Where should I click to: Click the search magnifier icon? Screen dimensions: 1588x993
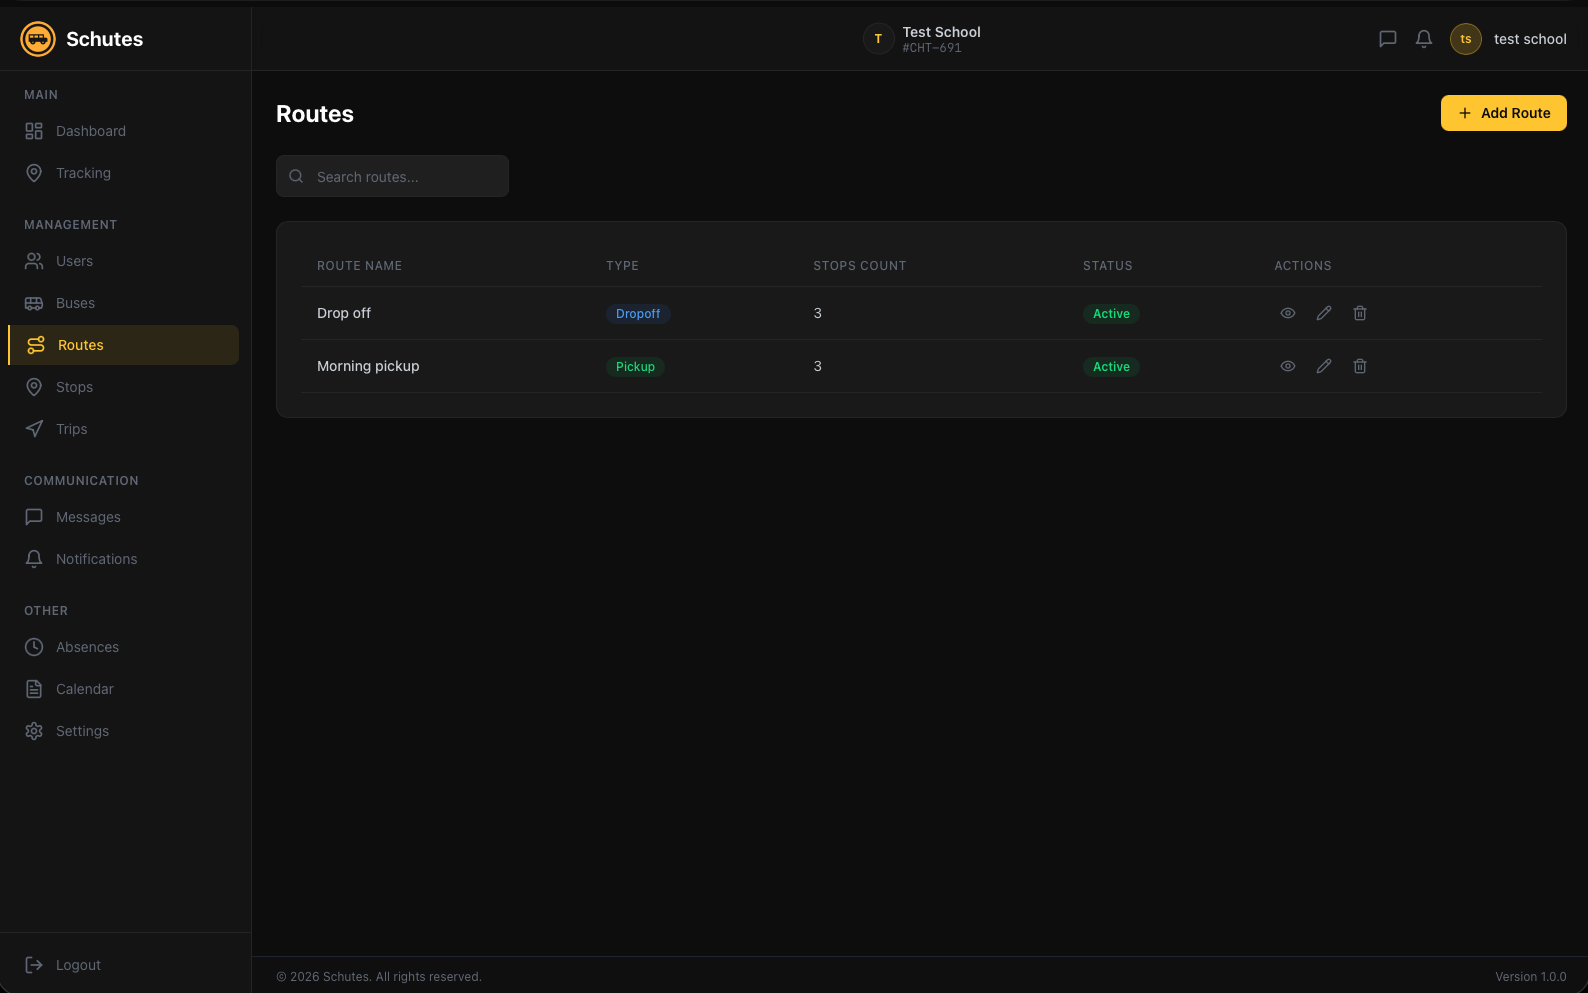[296, 176]
